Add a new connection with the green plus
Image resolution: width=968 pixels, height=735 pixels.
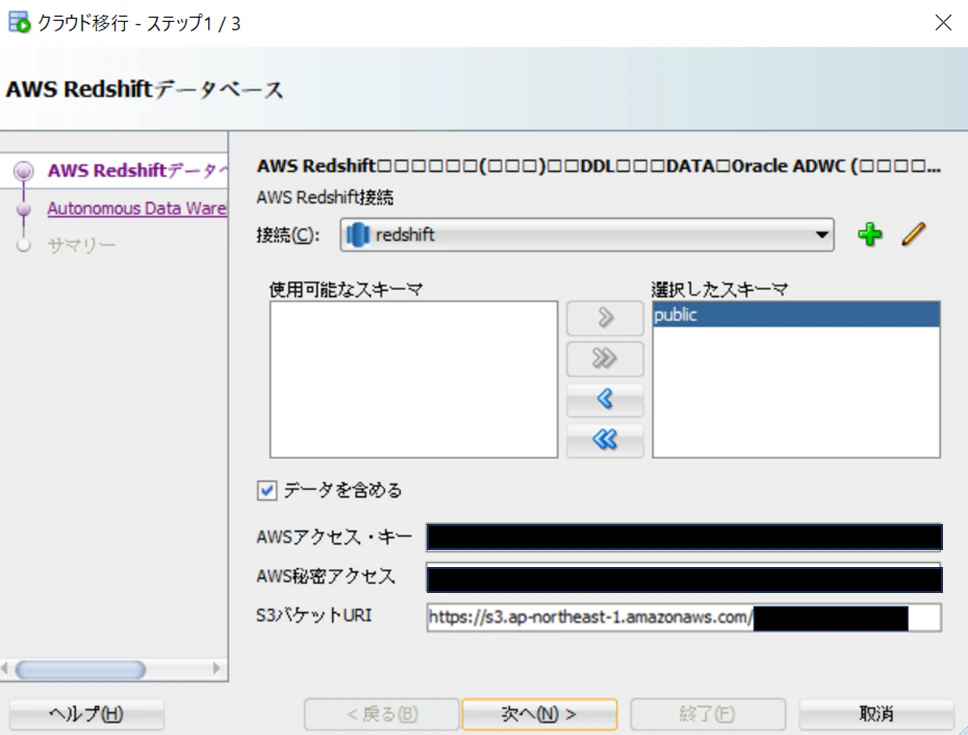point(870,235)
